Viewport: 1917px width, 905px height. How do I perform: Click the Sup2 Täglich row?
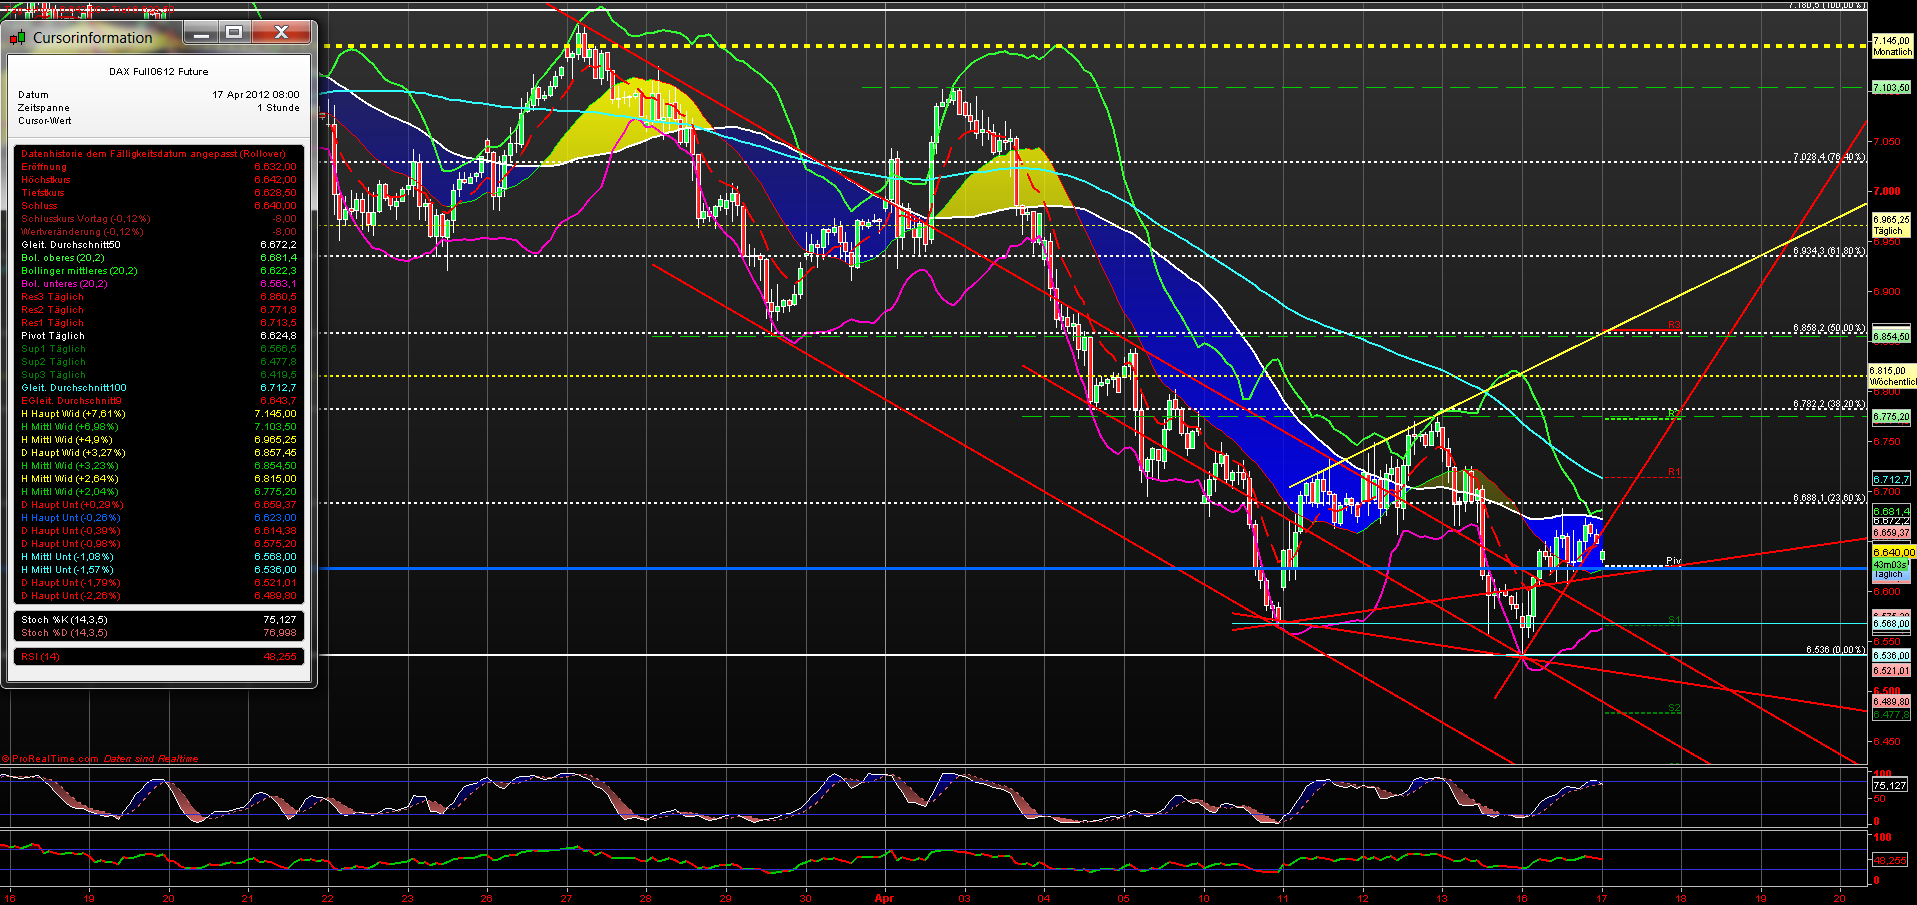pyautogui.click(x=159, y=362)
